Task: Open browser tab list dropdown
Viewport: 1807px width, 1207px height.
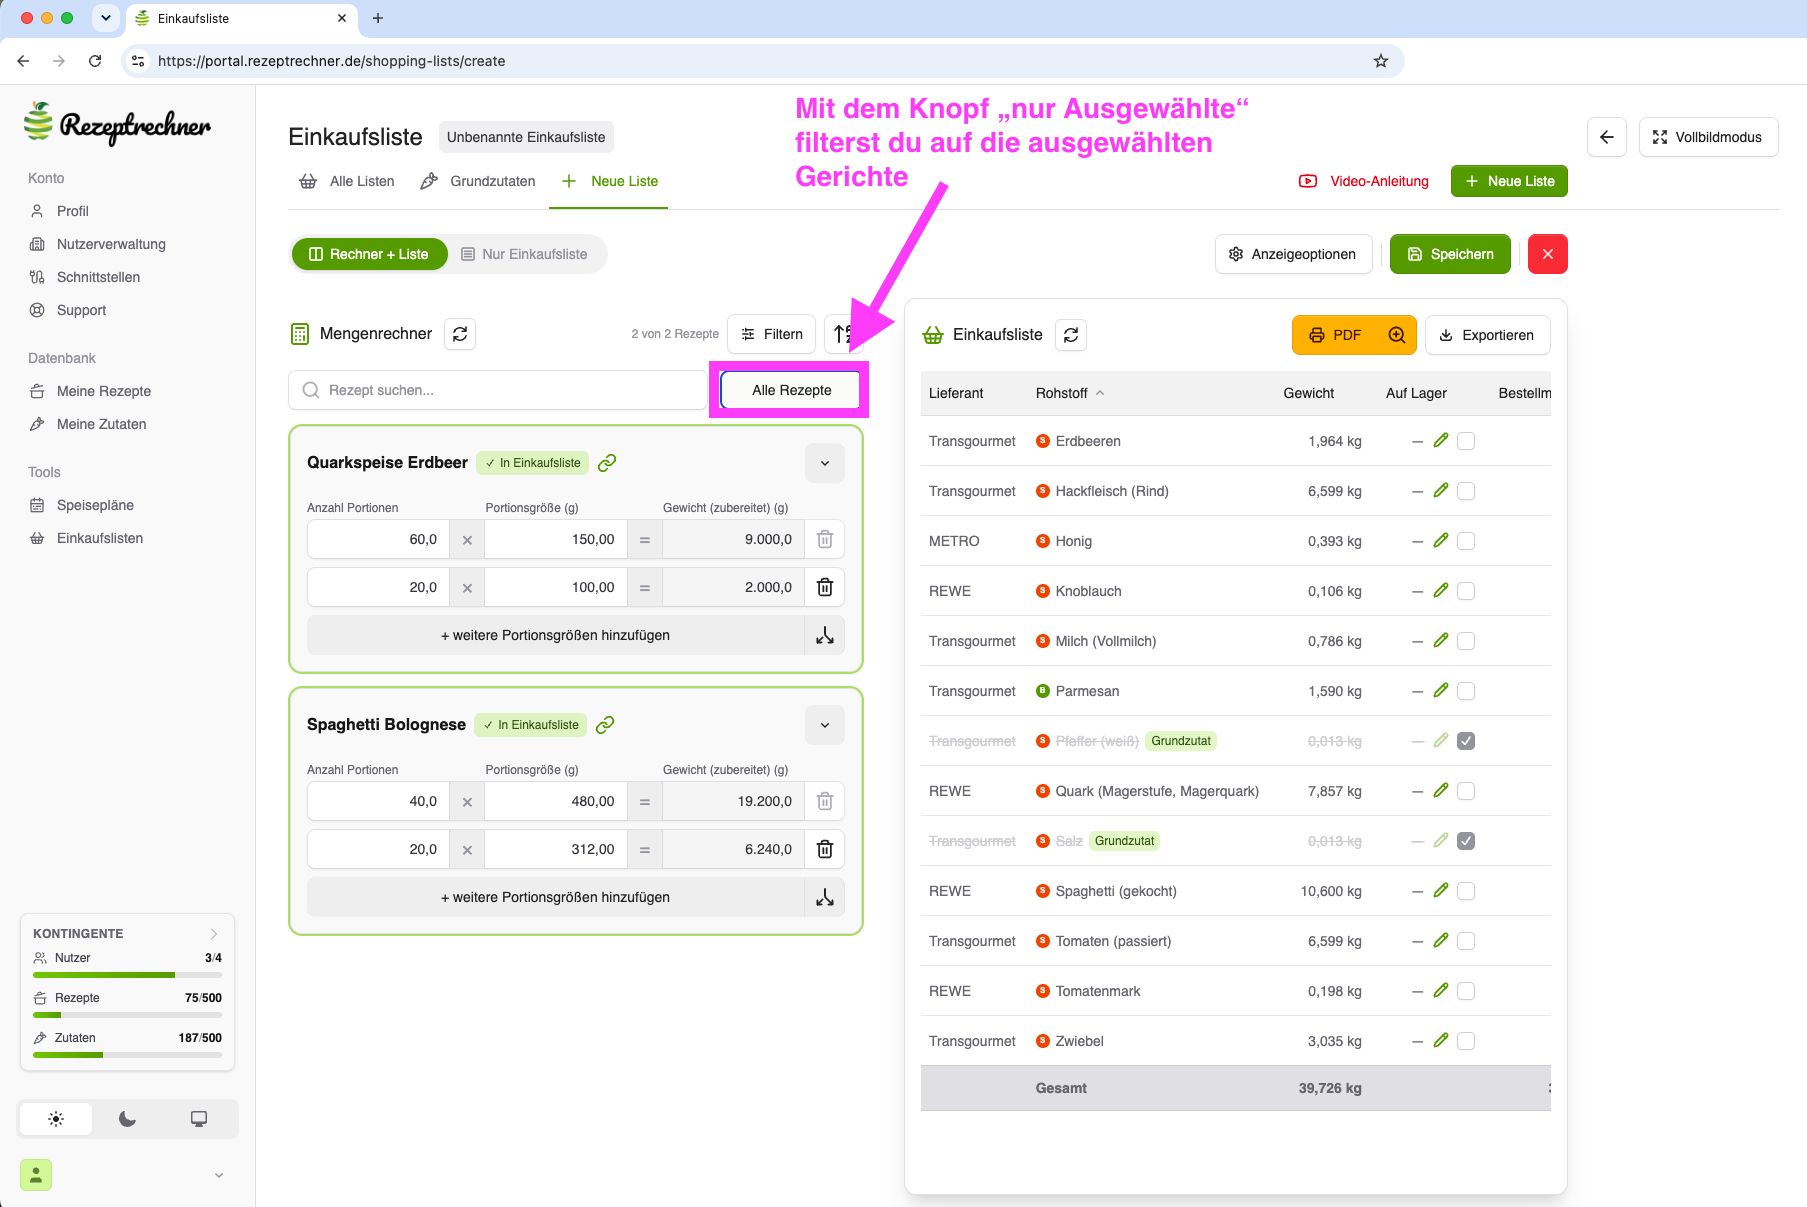Action: [x=105, y=18]
